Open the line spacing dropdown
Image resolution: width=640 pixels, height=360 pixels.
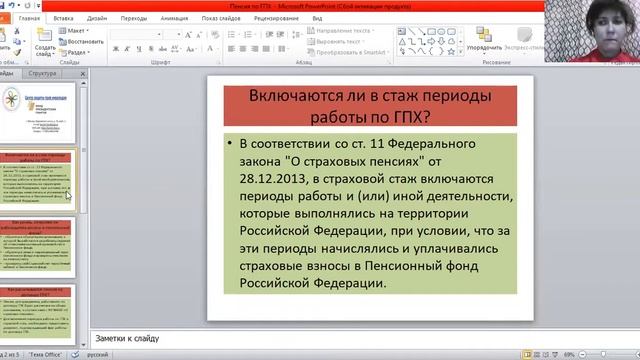click(297, 35)
